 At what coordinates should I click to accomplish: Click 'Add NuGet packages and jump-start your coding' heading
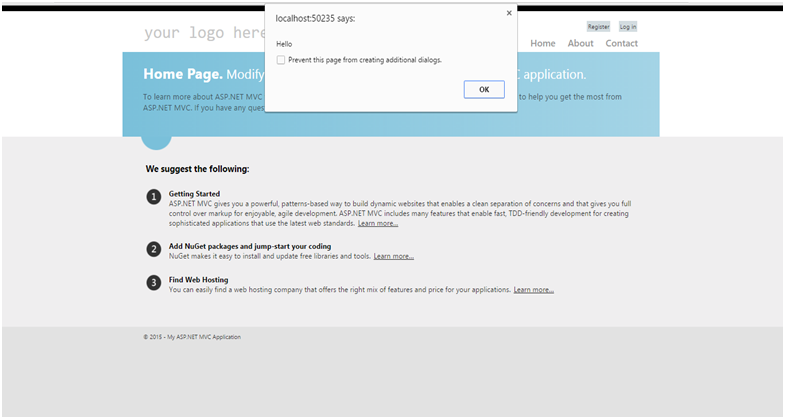click(250, 246)
